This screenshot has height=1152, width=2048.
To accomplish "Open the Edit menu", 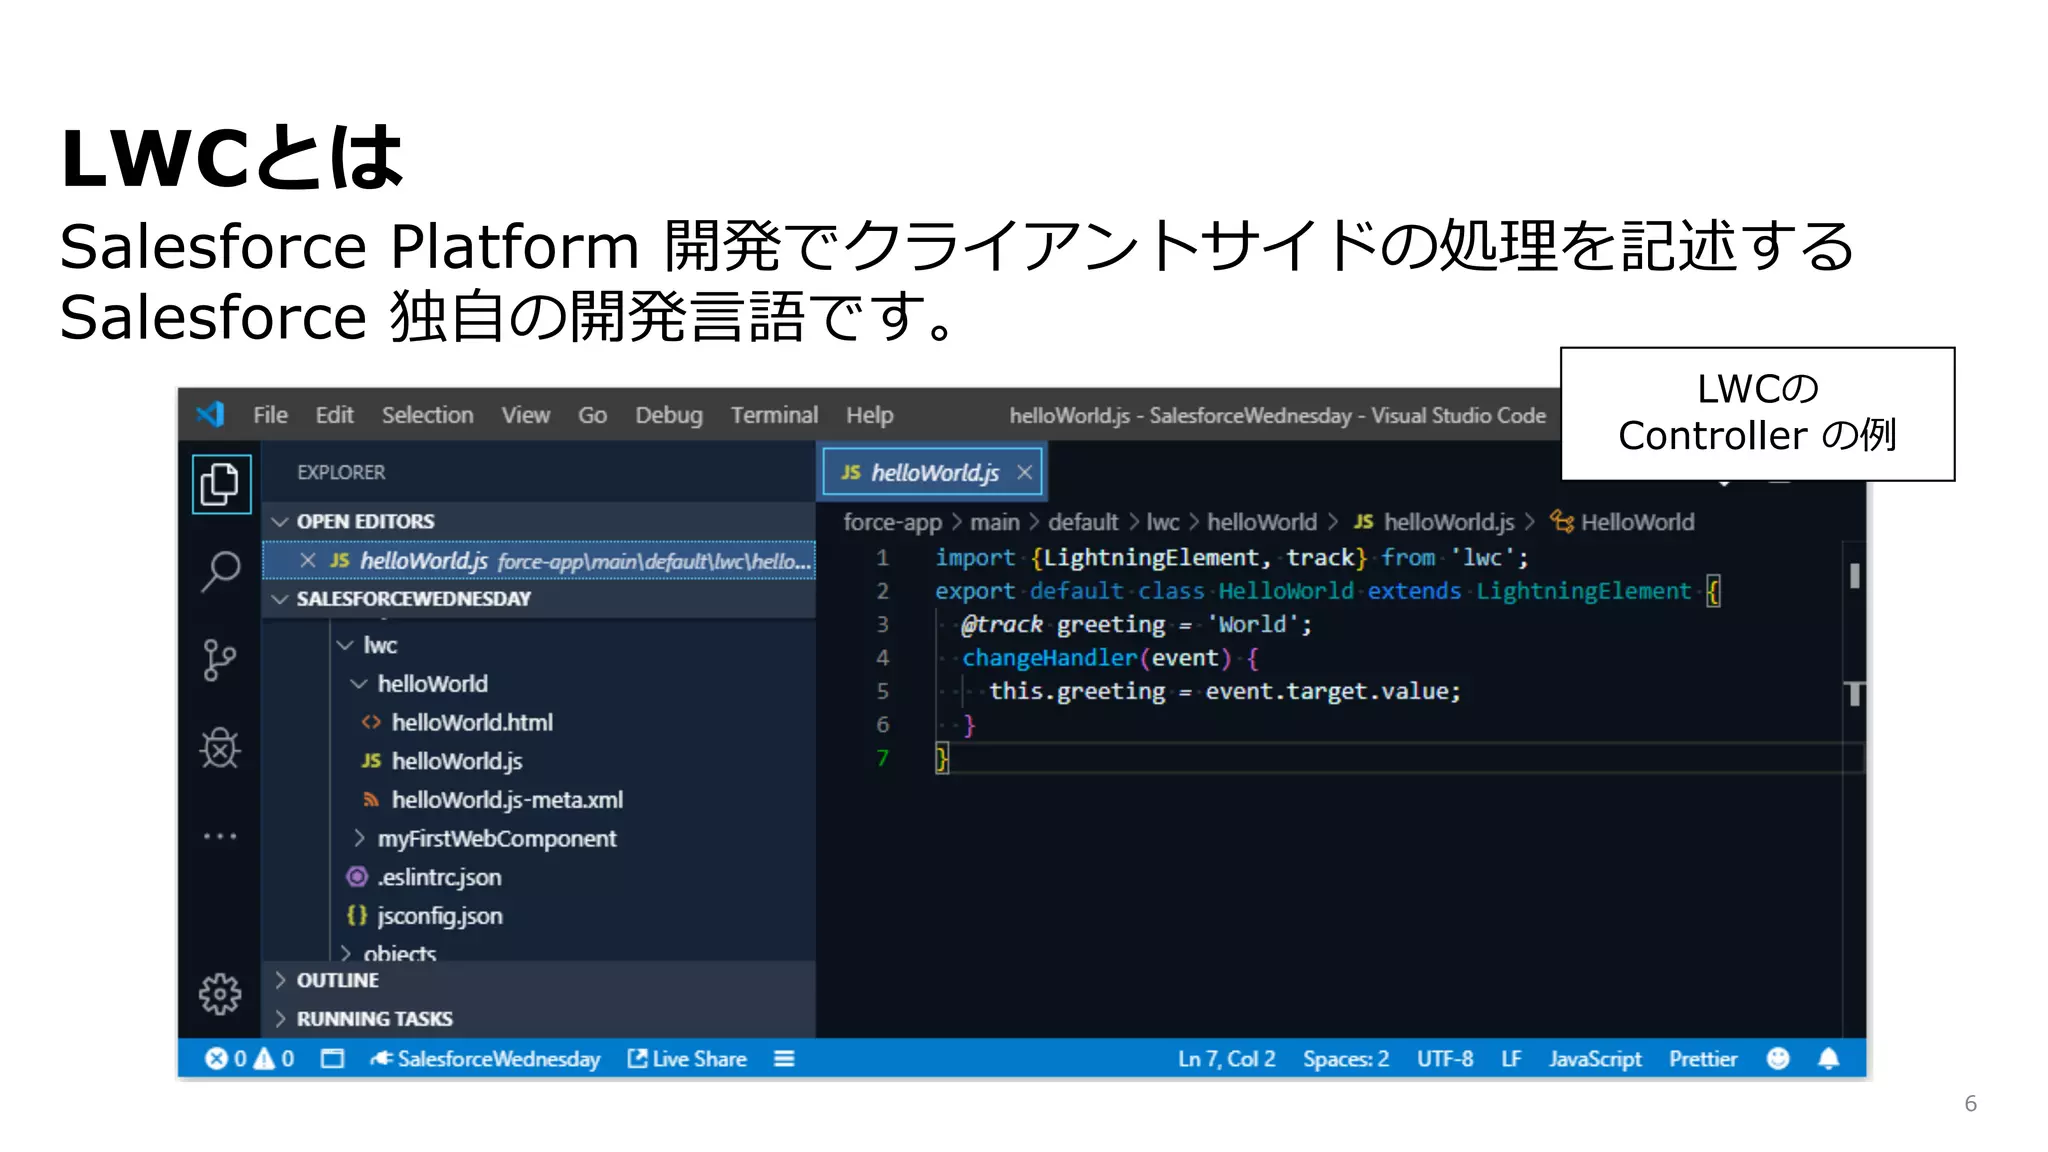I will [334, 415].
